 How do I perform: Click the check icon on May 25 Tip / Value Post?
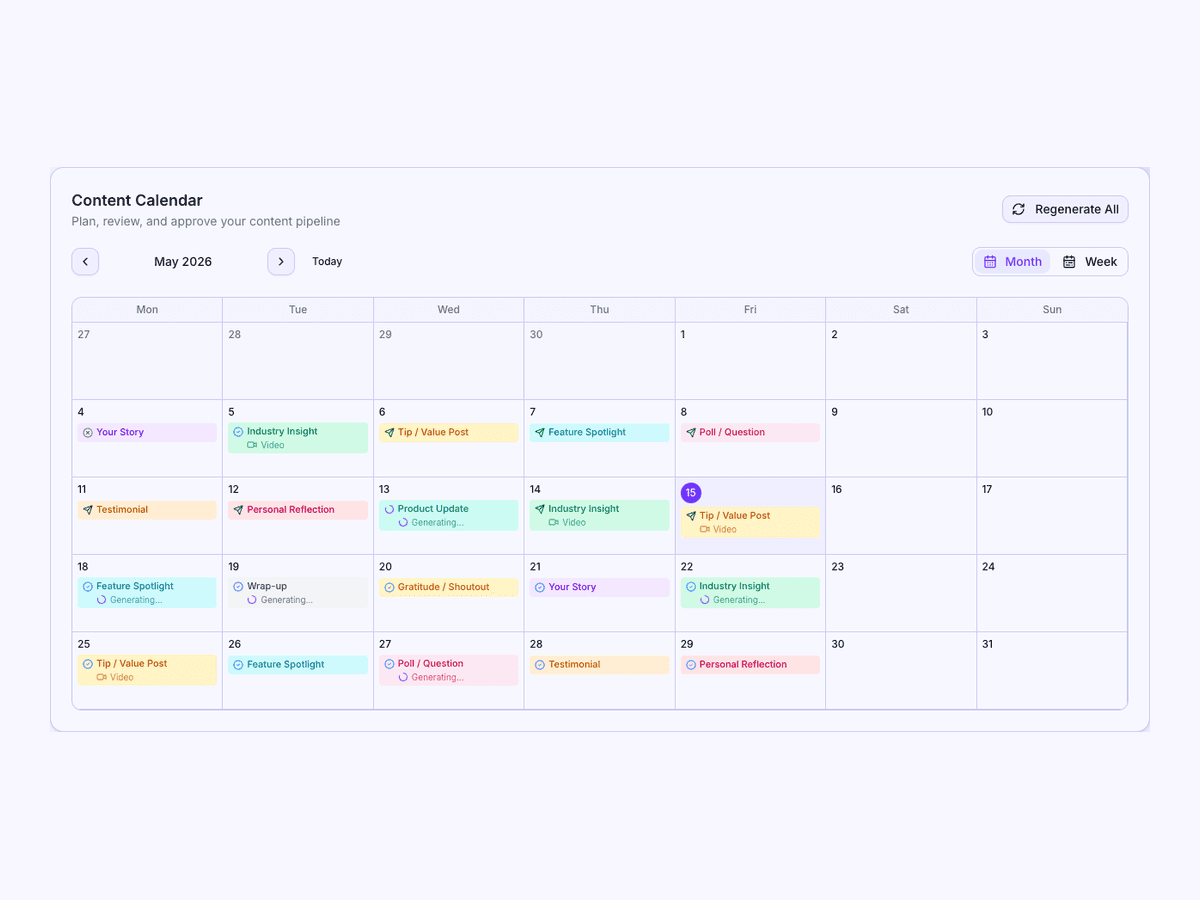click(x=88, y=664)
